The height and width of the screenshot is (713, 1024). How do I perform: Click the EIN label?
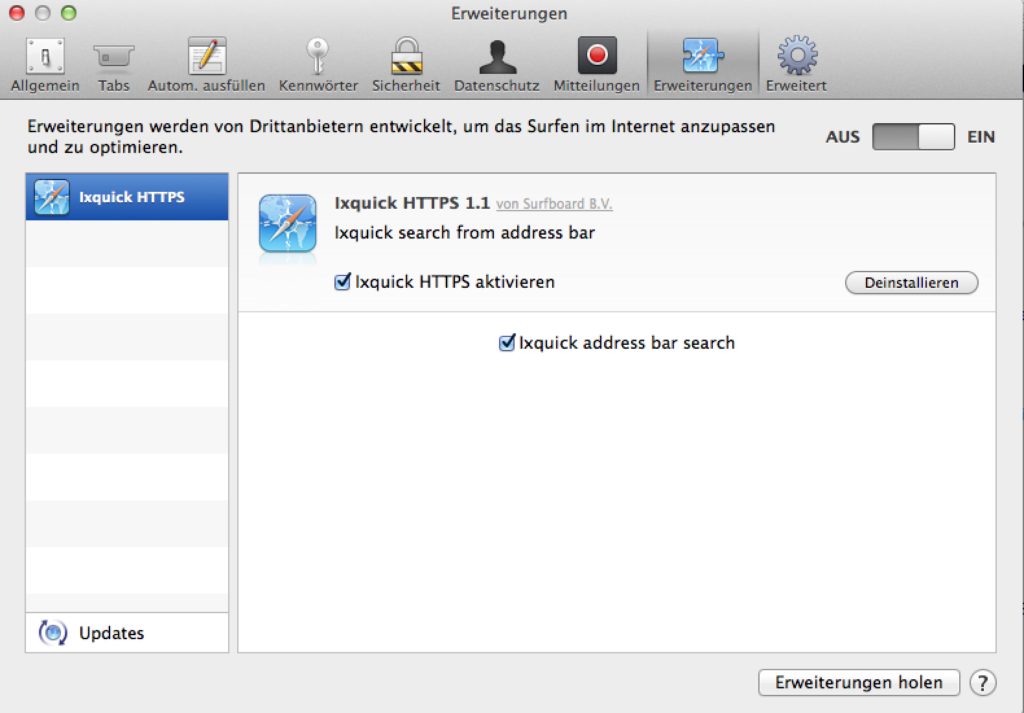coord(981,137)
